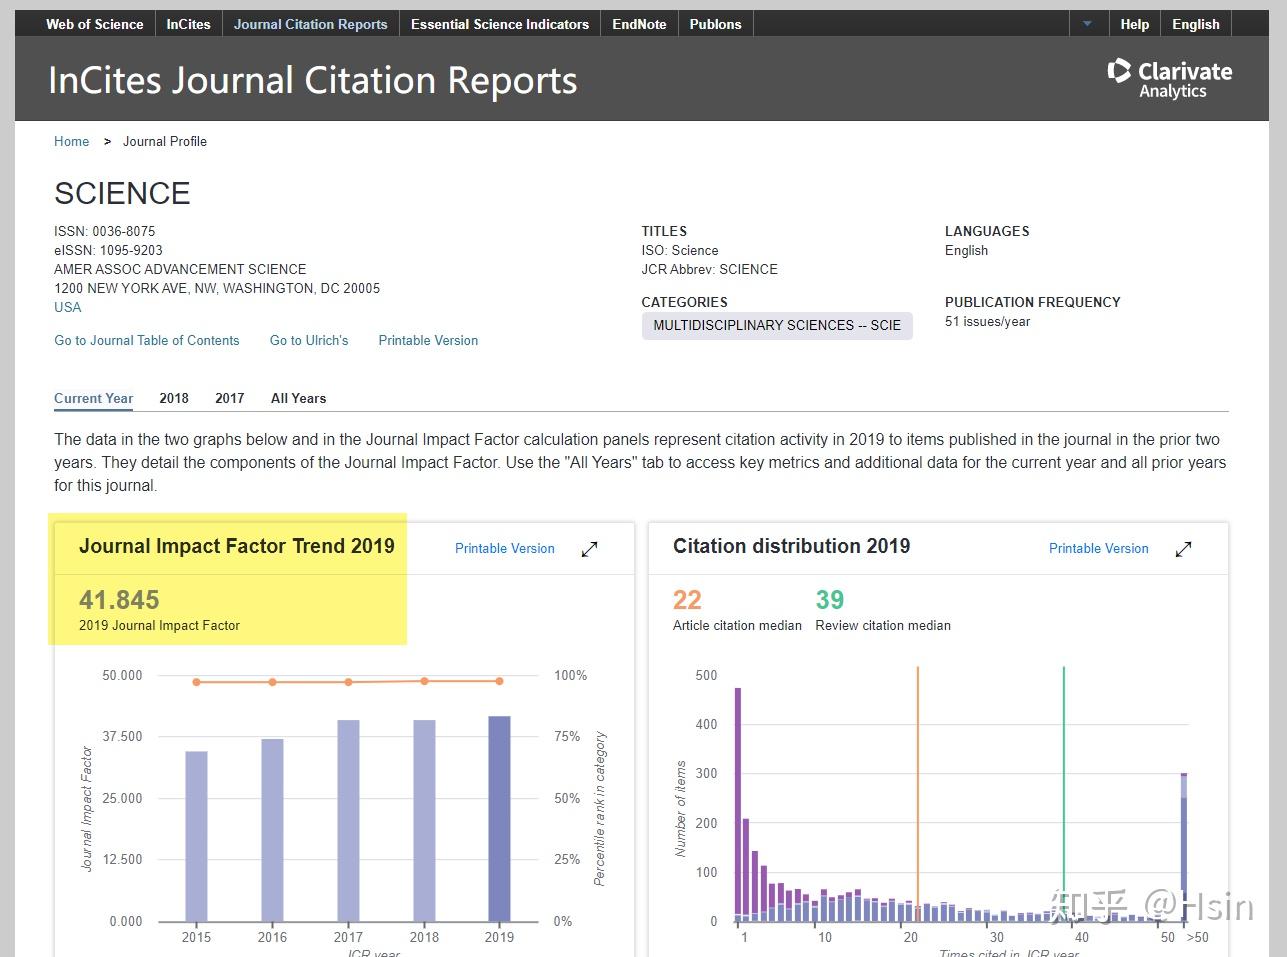Click the Clarivate Analytics logo
The image size is (1287, 957).
(1169, 80)
